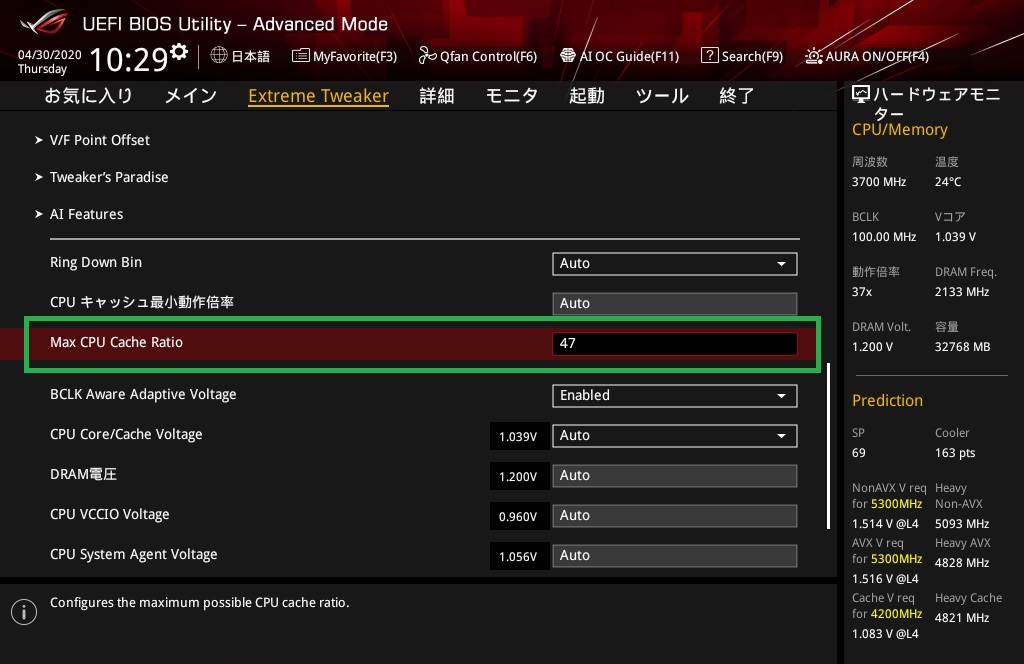Expand the V/F Point Offset submenu
Image resolution: width=1024 pixels, height=664 pixels.
(99, 140)
